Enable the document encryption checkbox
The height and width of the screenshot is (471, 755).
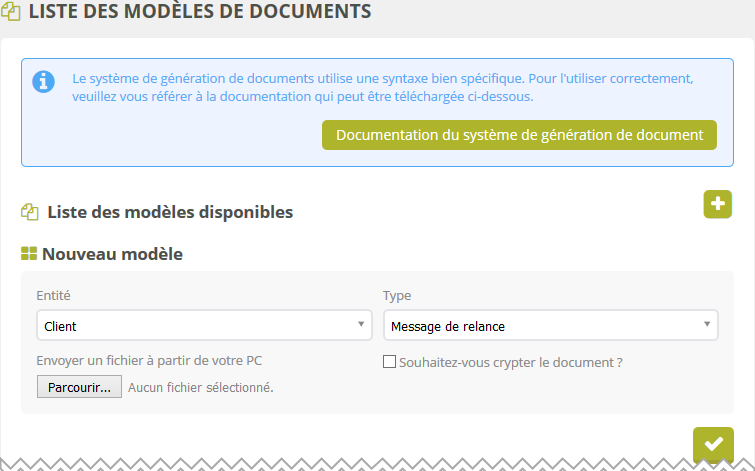(x=390, y=362)
